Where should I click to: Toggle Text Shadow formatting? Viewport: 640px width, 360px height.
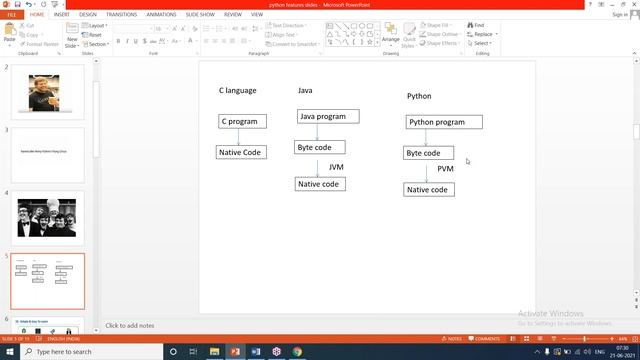click(x=144, y=41)
